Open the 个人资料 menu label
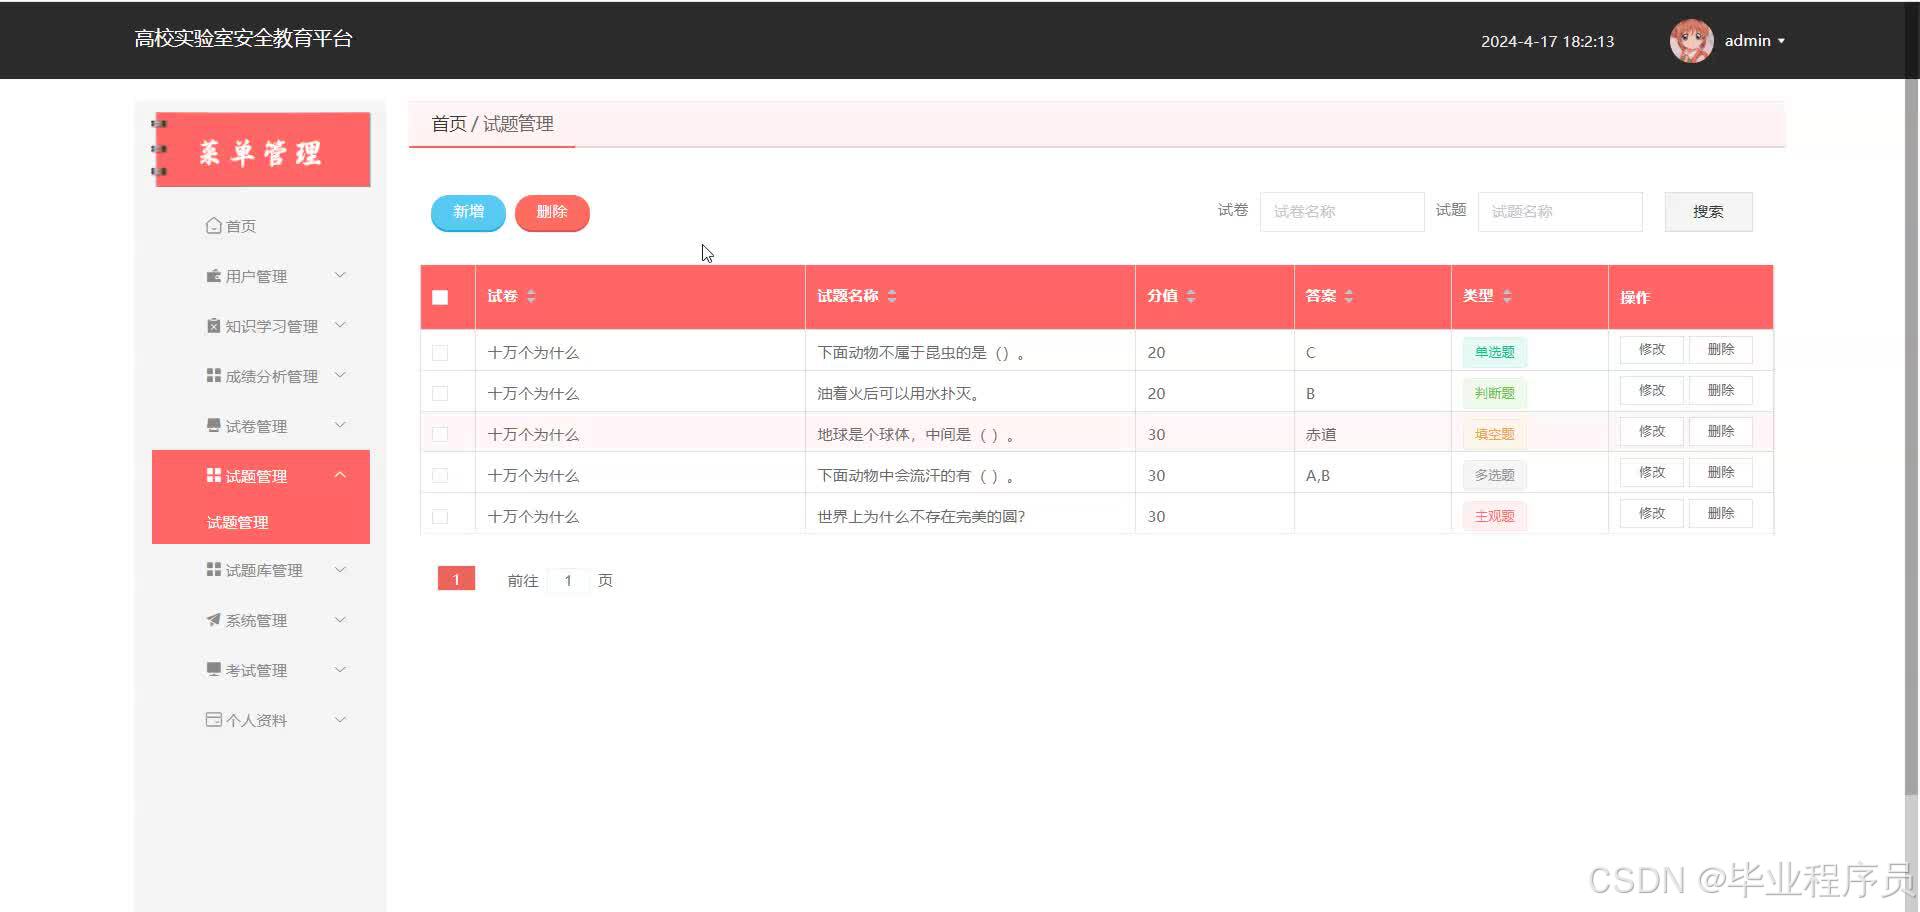The height and width of the screenshot is (912, 1920). [256, 720]
